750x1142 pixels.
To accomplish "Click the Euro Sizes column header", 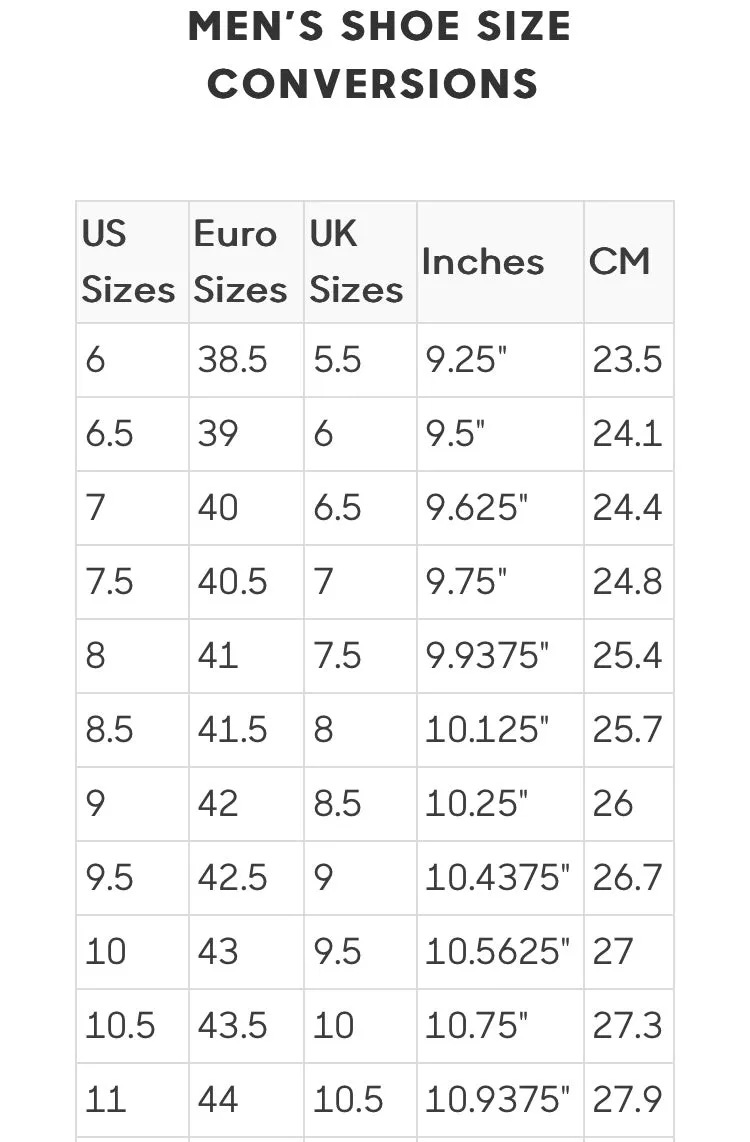I will [x=246, y=262].
